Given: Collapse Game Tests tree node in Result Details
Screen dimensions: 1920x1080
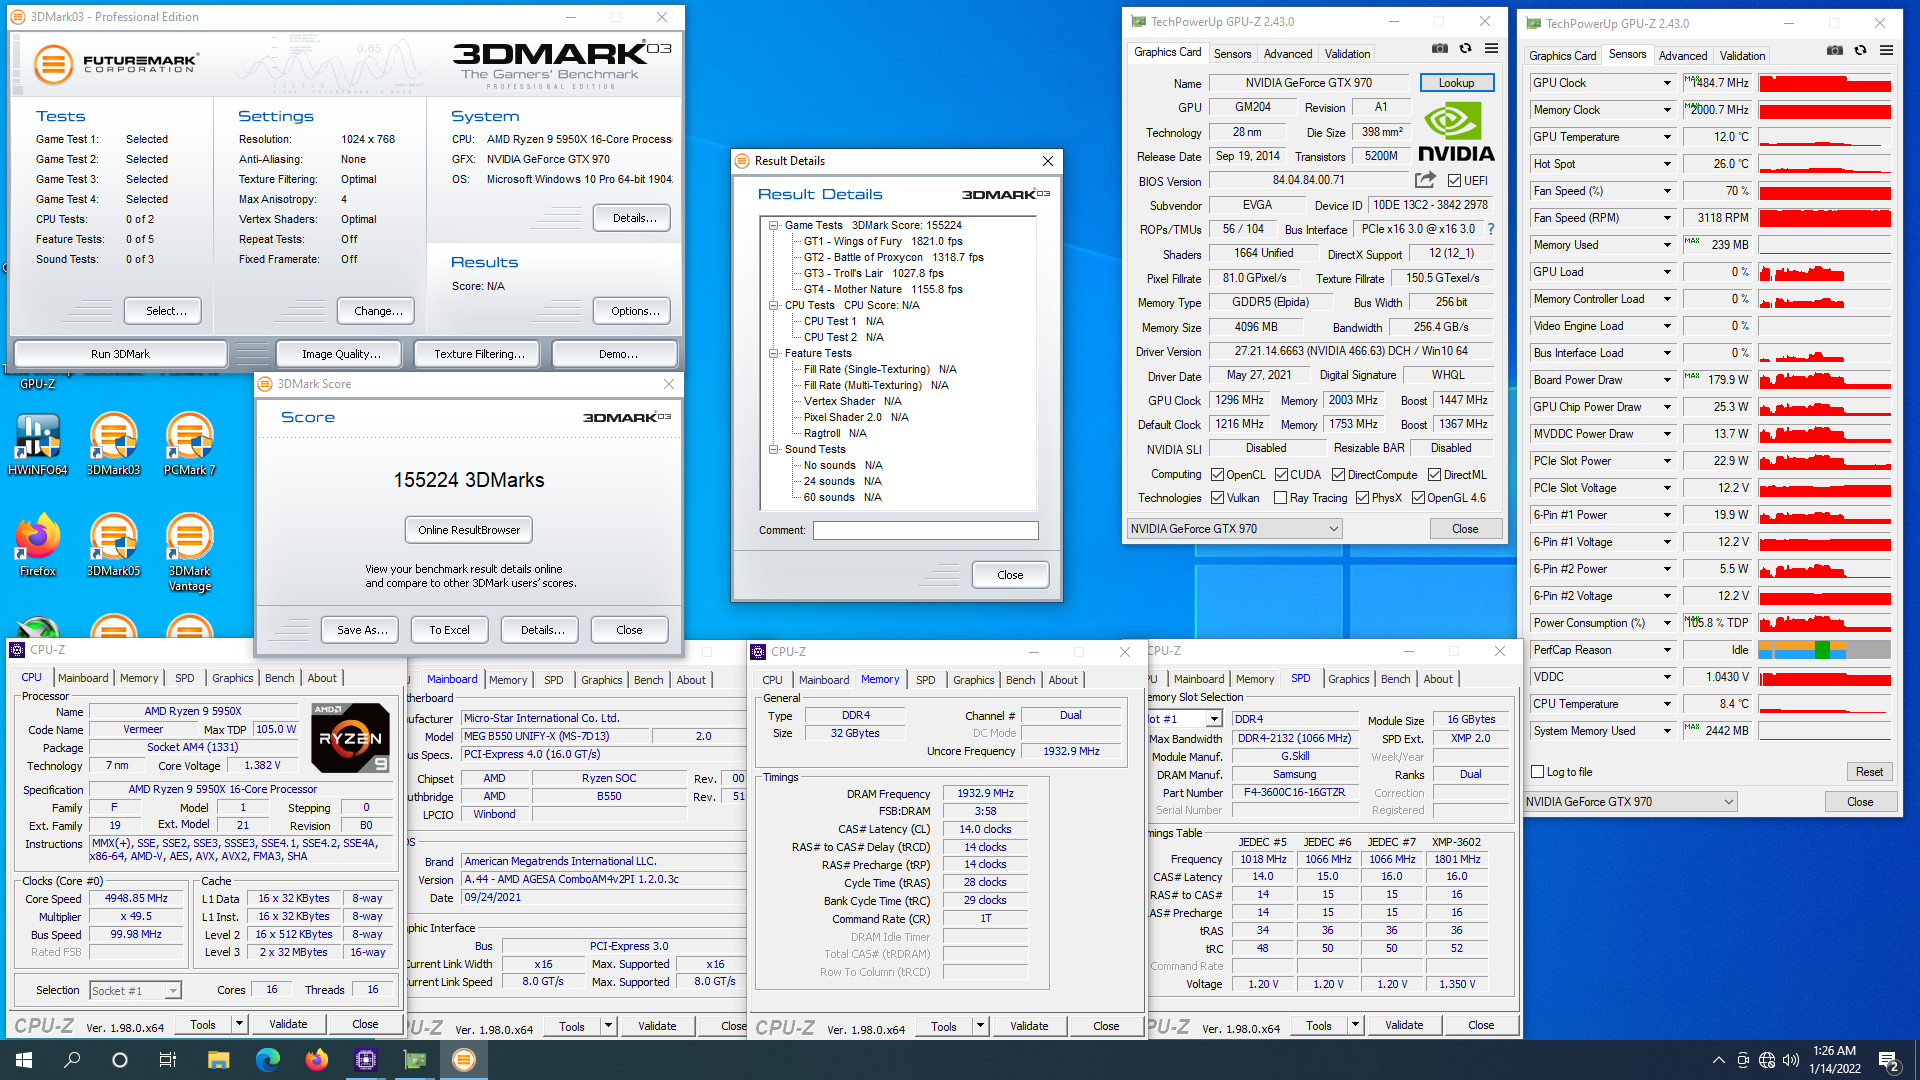Looking at the screenshot, I should tap(774, 226).
